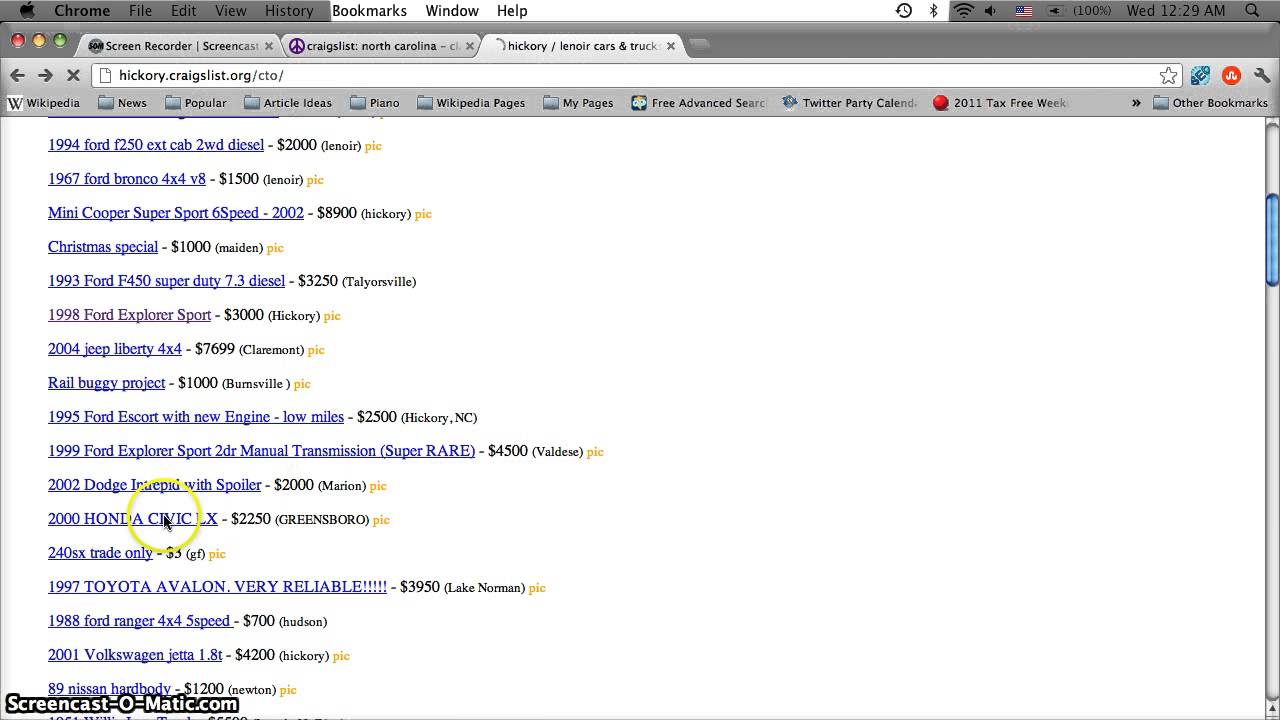The height and width of the screenshot is (720, 1280).
Task: Open the Wikipedia bookmark
Action: pos(45,103)
